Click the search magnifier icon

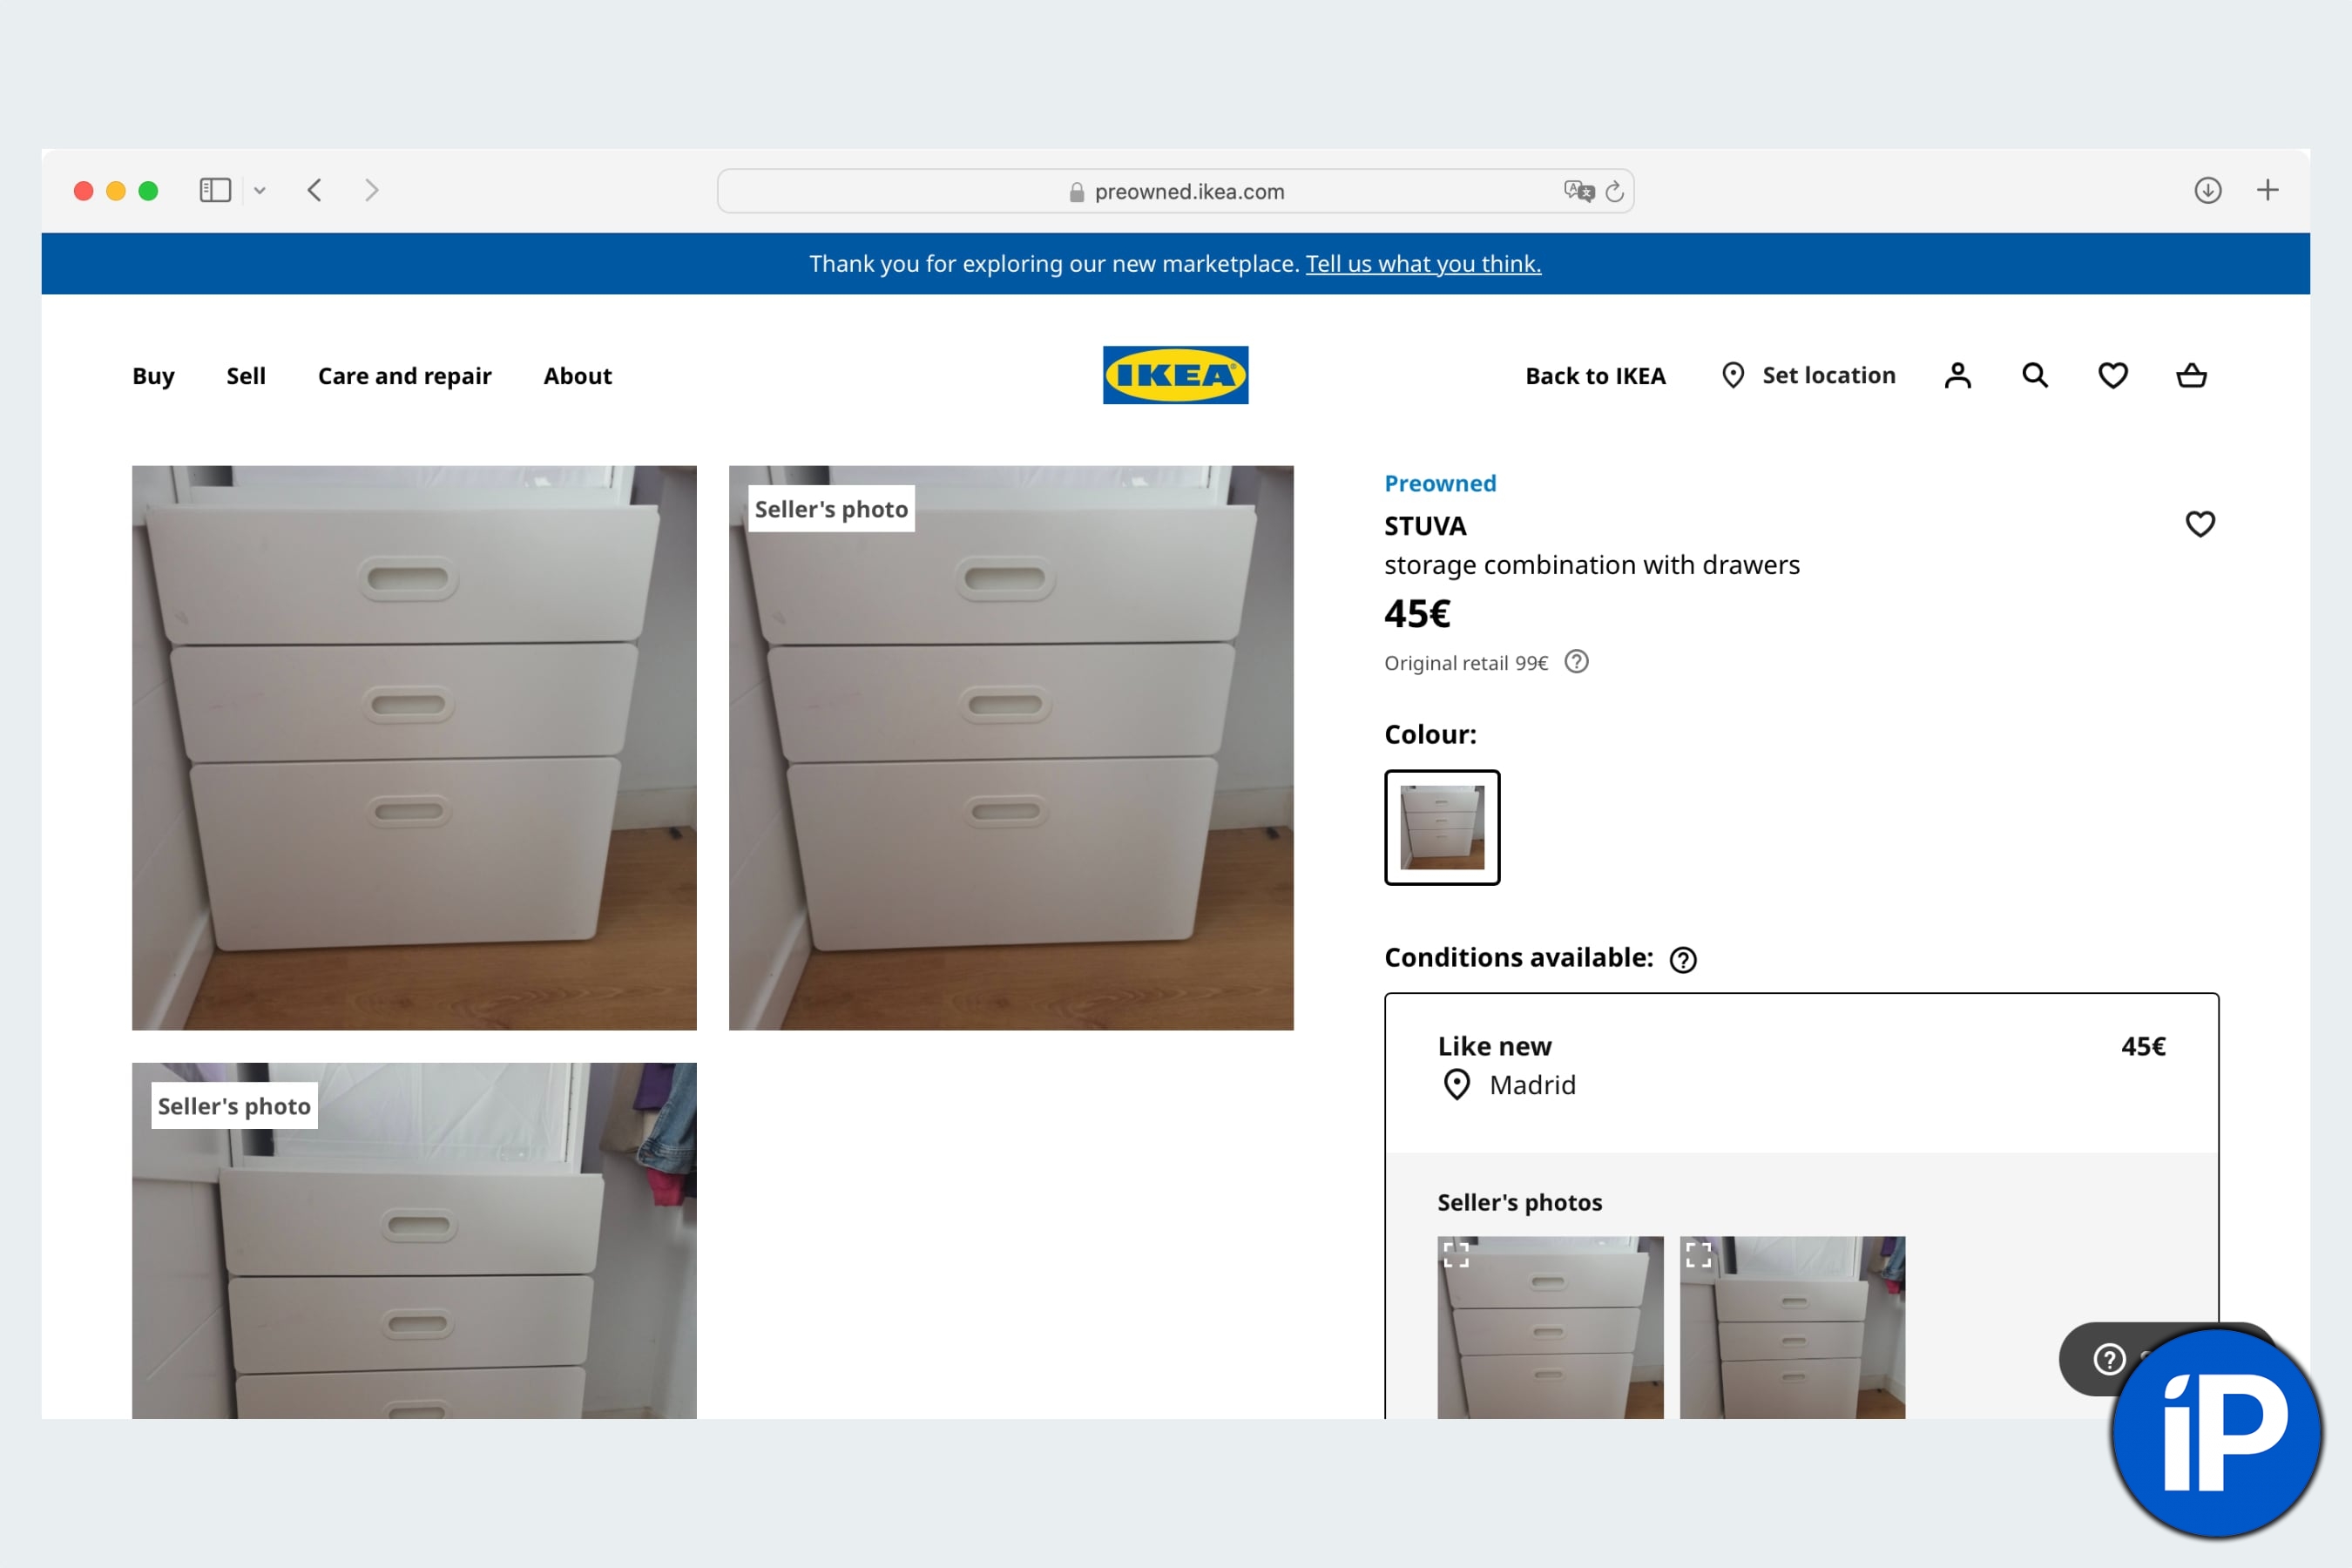(x=2034, y=375)
